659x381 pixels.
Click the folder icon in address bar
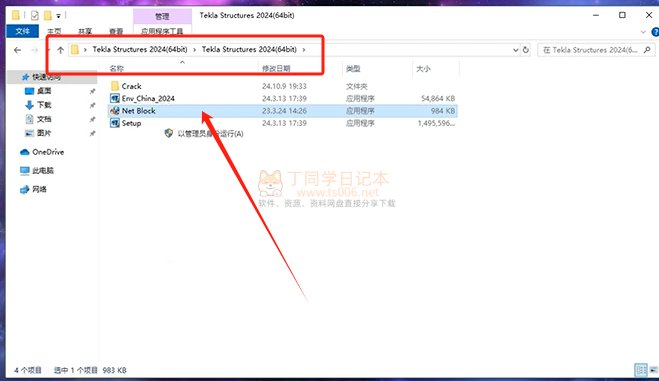(x=75, y=50)
